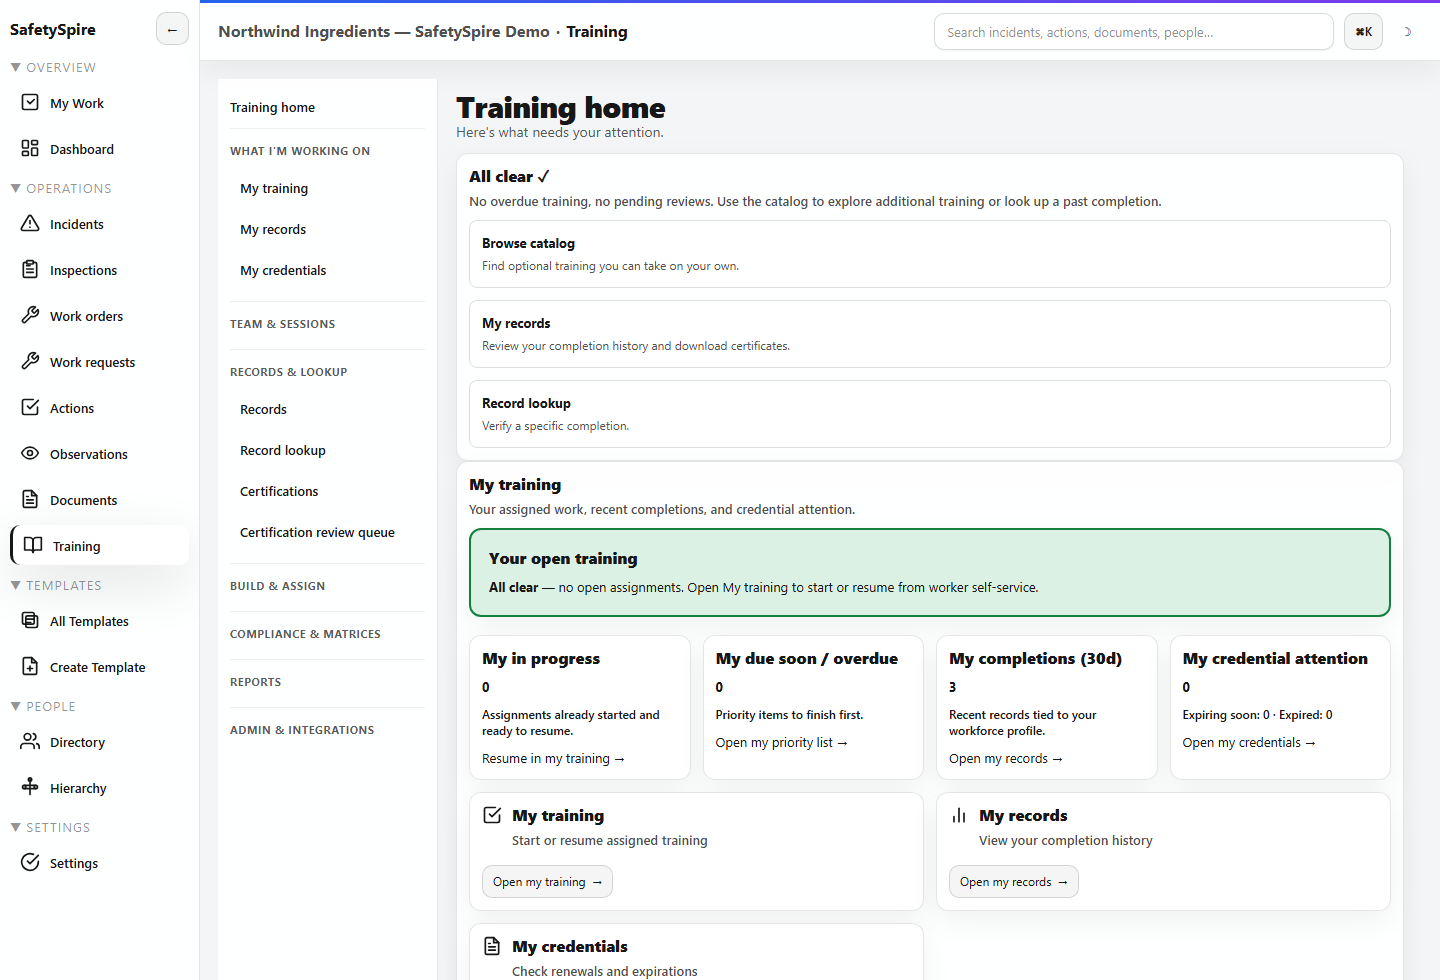This screenshot has height=980, width=1440.
Task: Click the Settings check-circle icon
Action: click(x=30, y=862)
